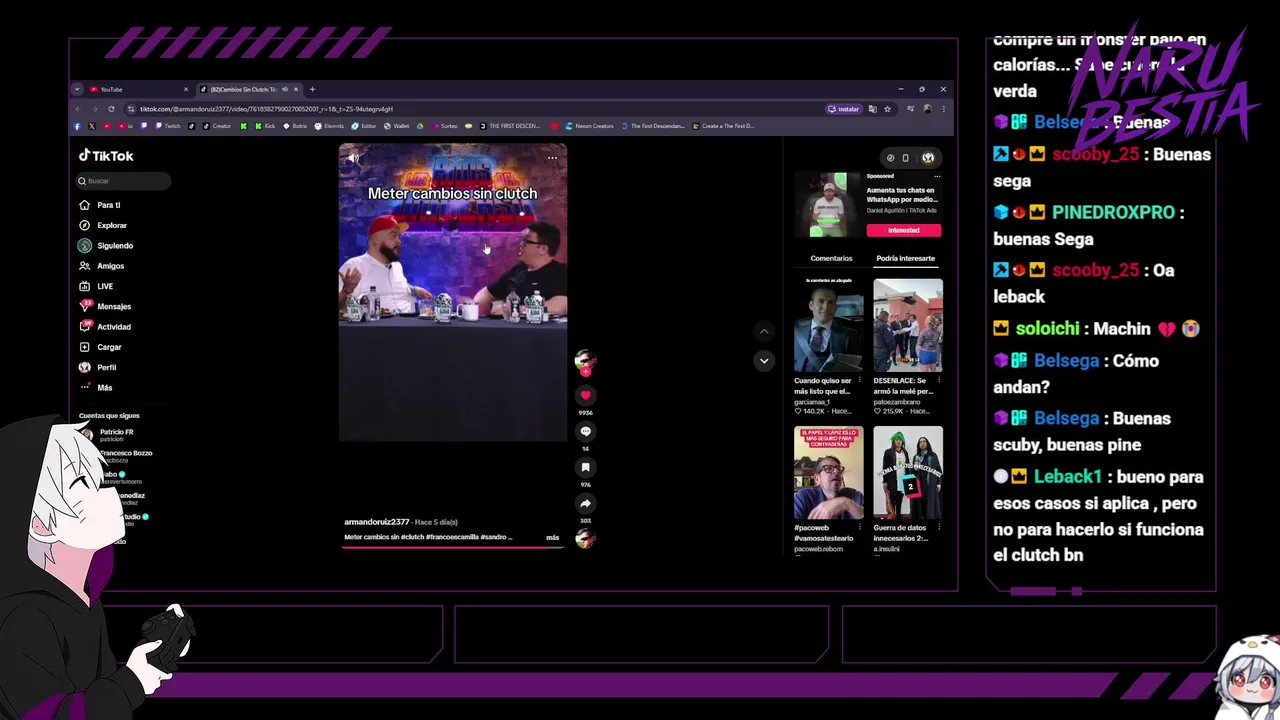Click the top-right profile avatar icon
1280x720 pixels.
pos(928,158)
